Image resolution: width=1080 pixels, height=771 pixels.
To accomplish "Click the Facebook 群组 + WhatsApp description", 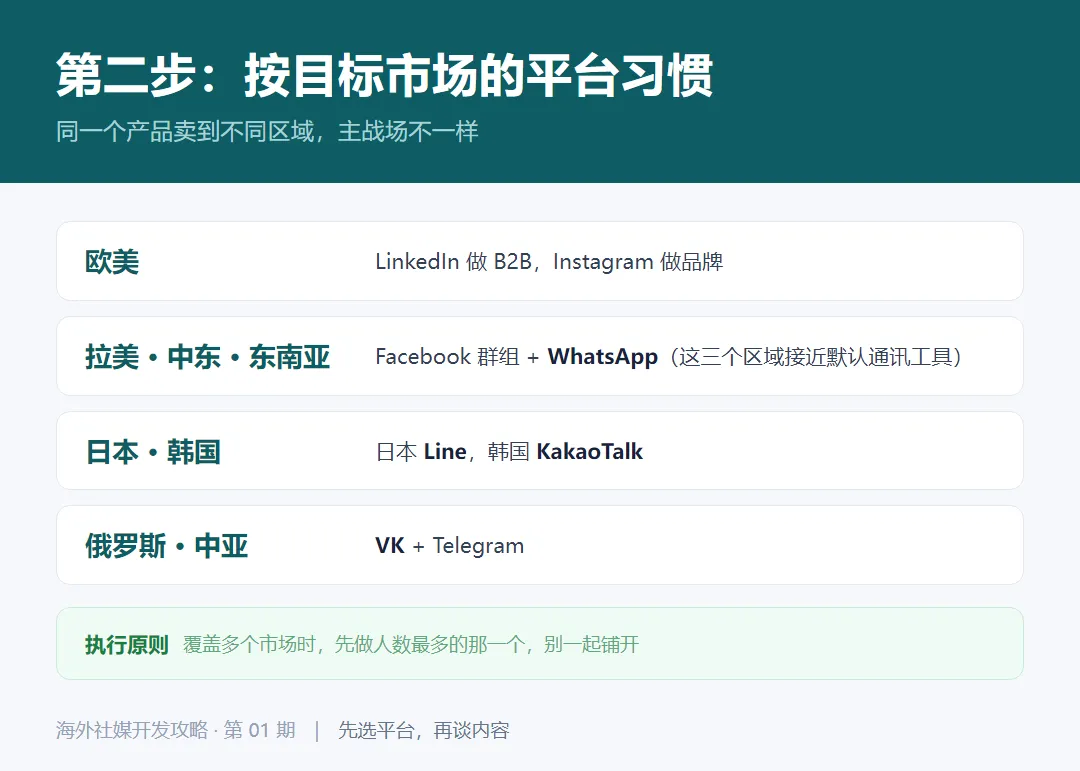I will (x=669, y=357).
